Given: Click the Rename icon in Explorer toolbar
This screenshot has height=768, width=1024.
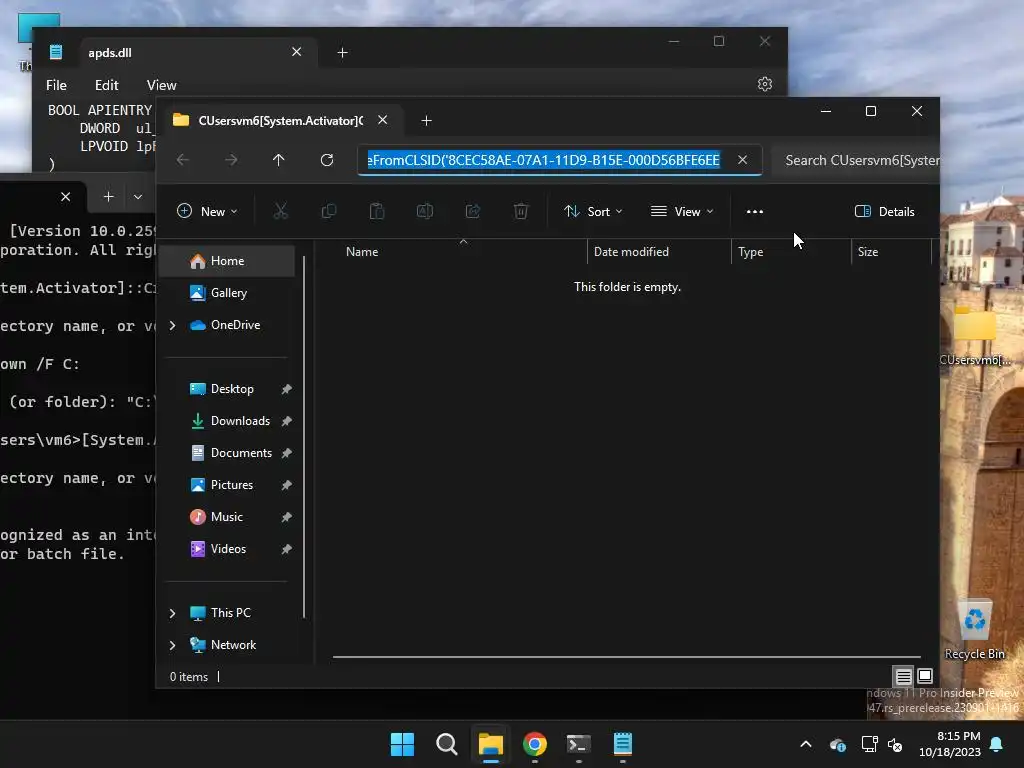Looking at the screenshot, I should coord(424,211).
